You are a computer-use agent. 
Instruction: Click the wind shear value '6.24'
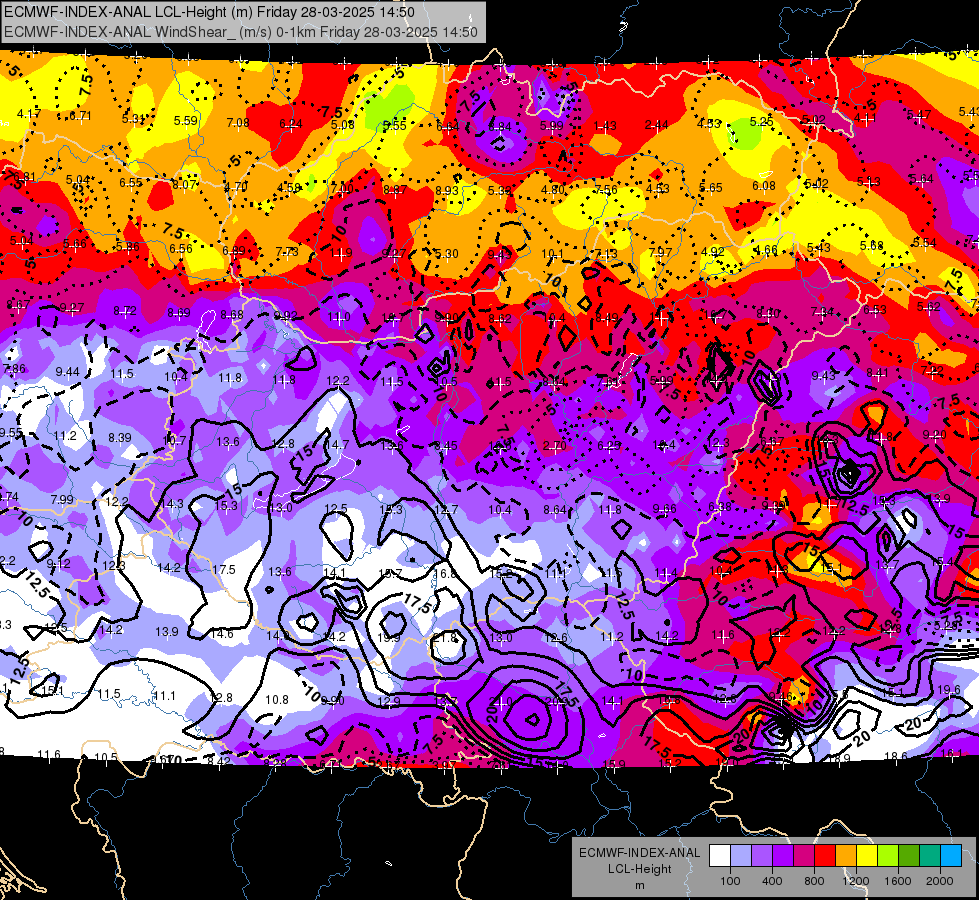pos(290,124)
